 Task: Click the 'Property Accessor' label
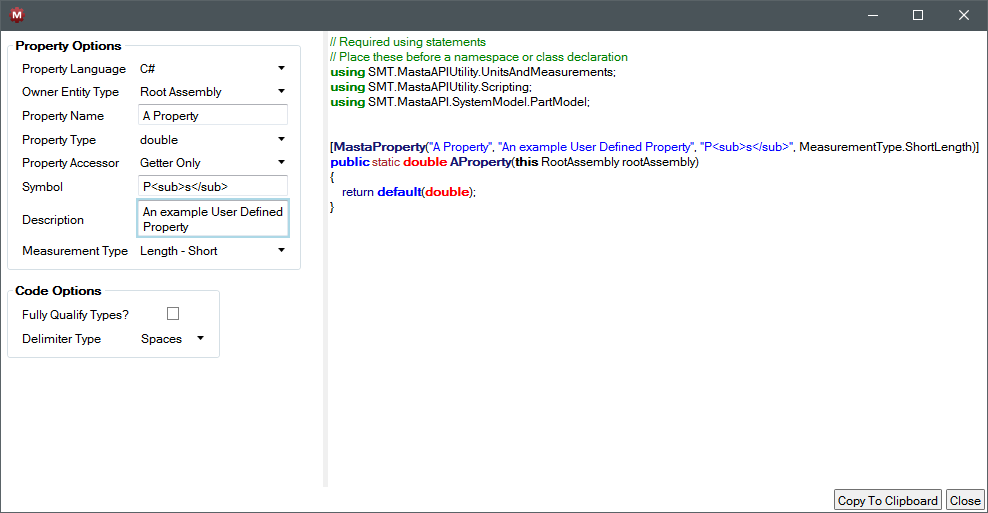click(x=71, y=163)
